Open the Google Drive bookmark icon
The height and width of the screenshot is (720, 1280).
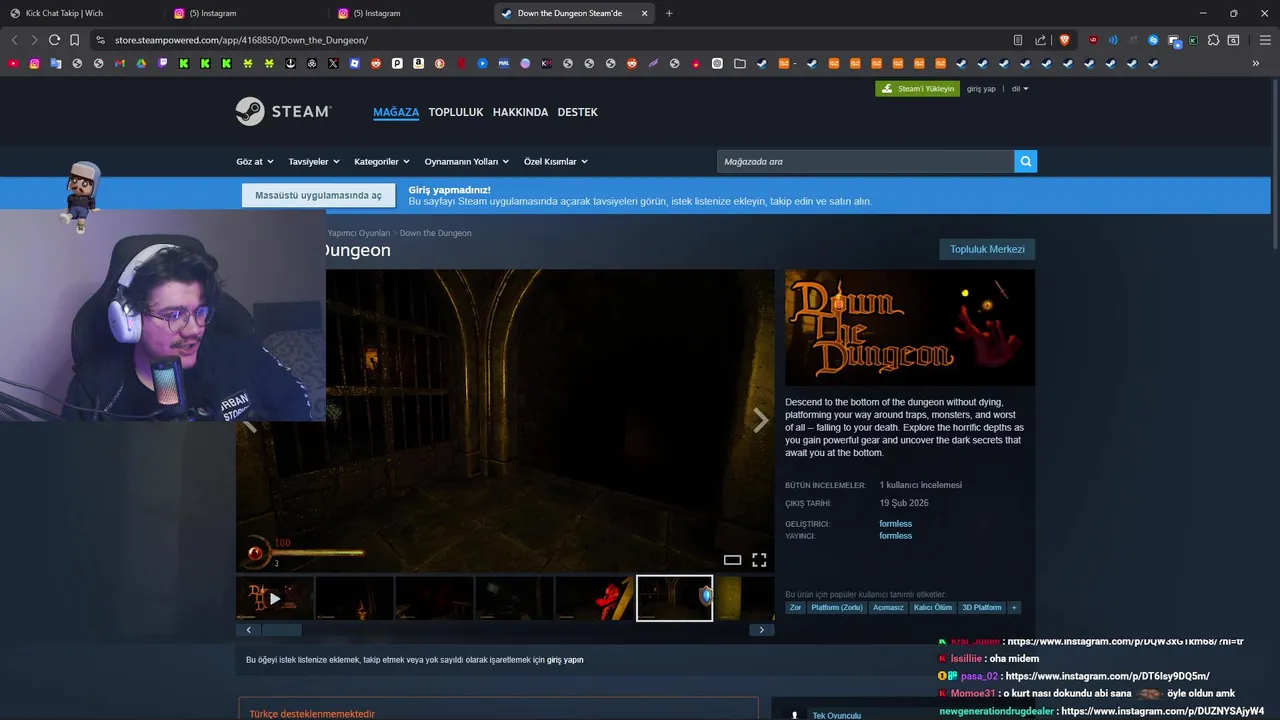tap(141, 63)
